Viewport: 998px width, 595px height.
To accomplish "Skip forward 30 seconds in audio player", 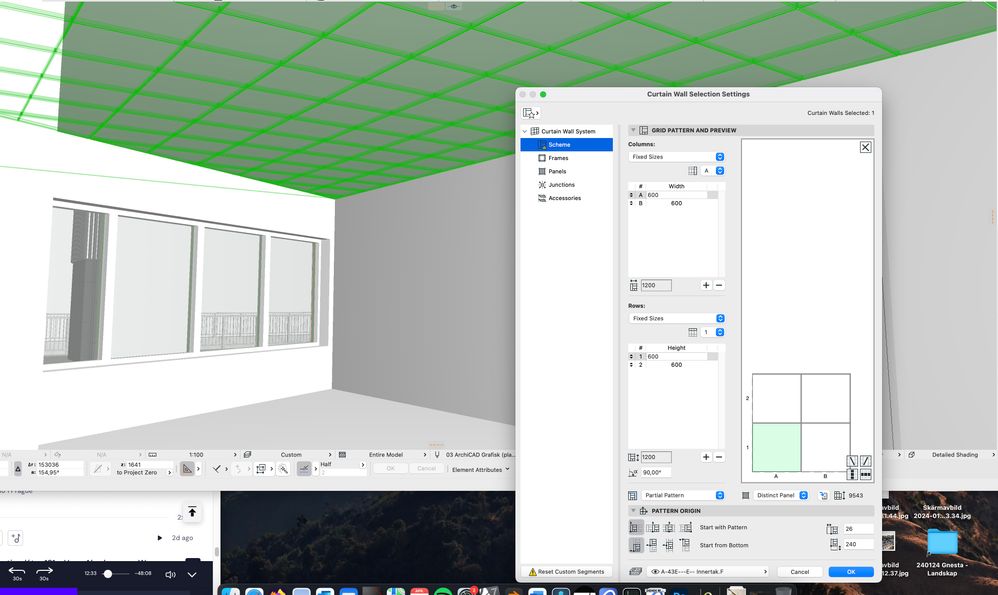I will click(44, 573).
